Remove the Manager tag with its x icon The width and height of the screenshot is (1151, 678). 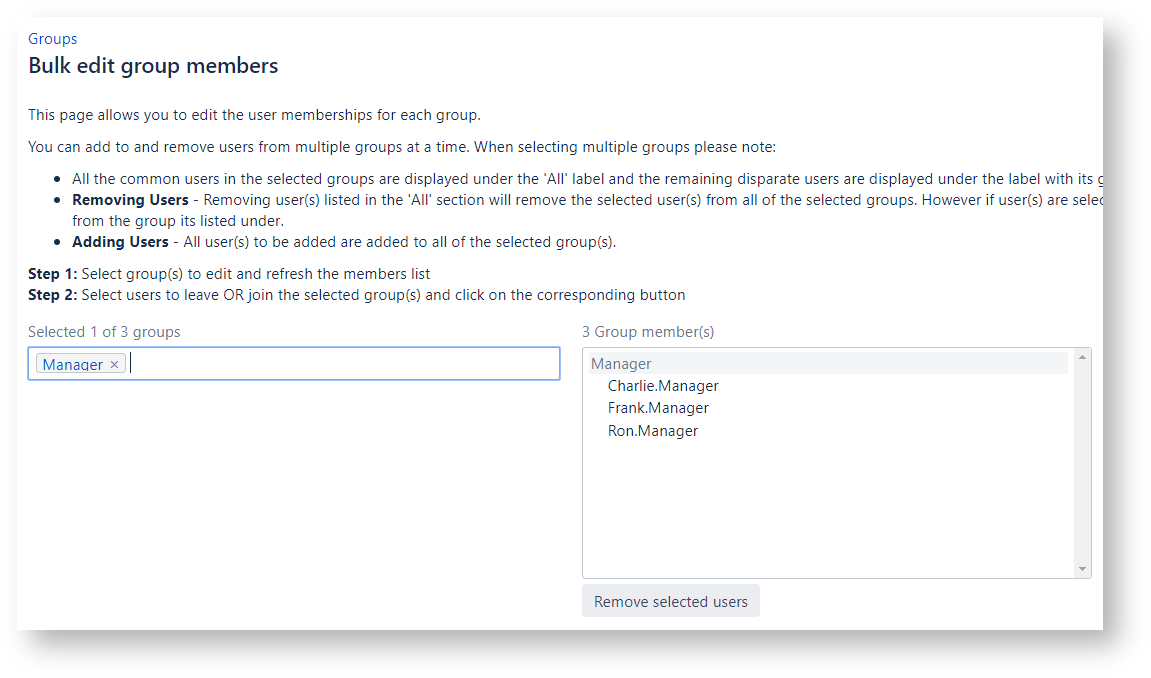pos(114,365)
